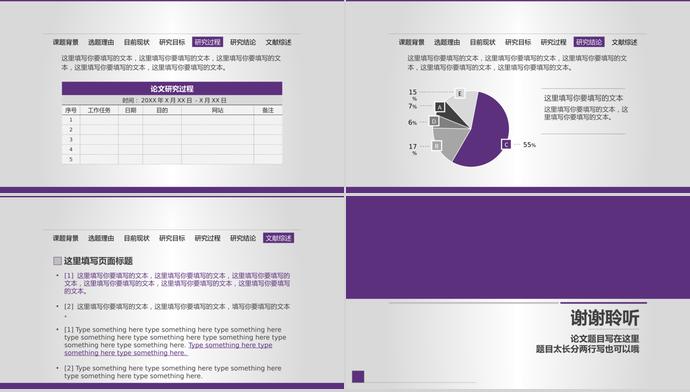
Task: Click 选题理由 tab on the references slide
Action: (101, 238)
